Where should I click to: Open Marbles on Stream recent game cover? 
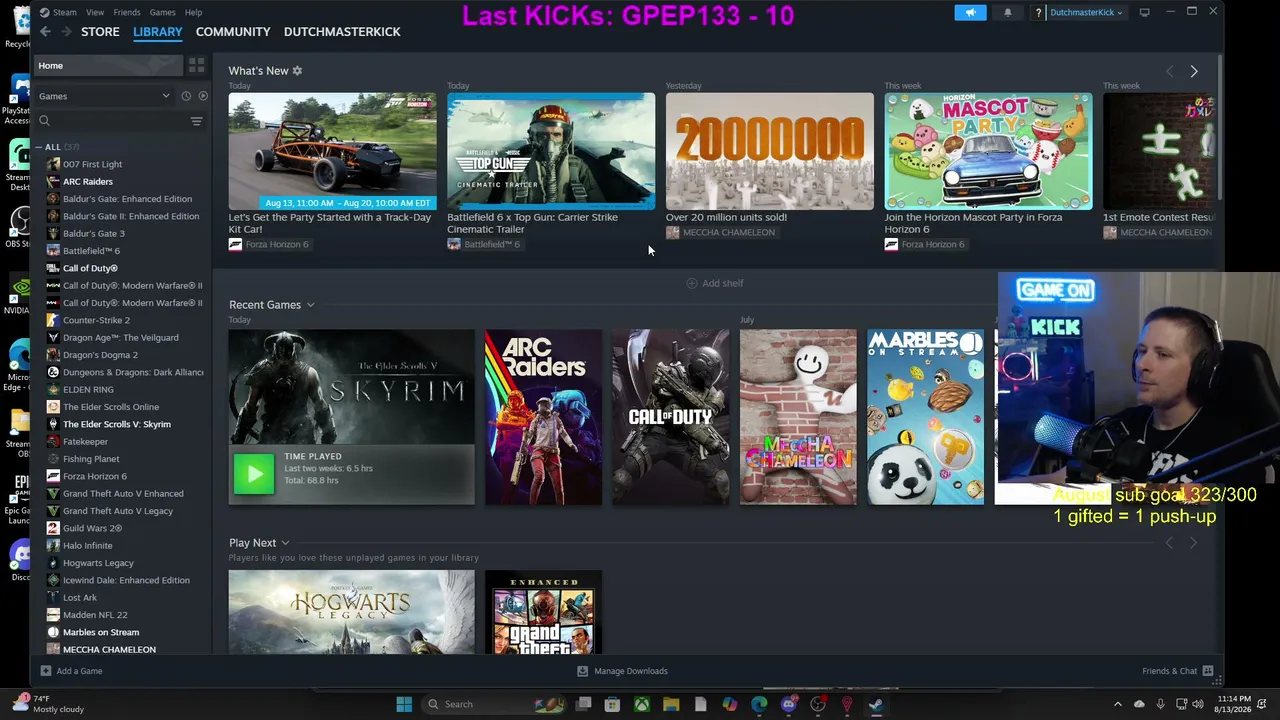click(926, 417)
